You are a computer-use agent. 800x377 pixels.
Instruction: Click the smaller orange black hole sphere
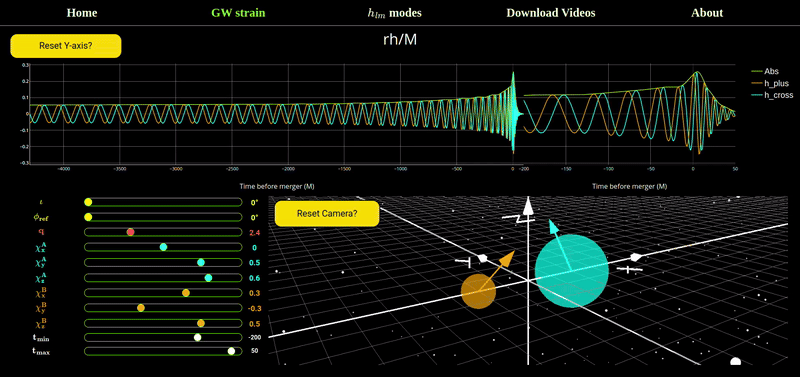click(x=479, y=291)
